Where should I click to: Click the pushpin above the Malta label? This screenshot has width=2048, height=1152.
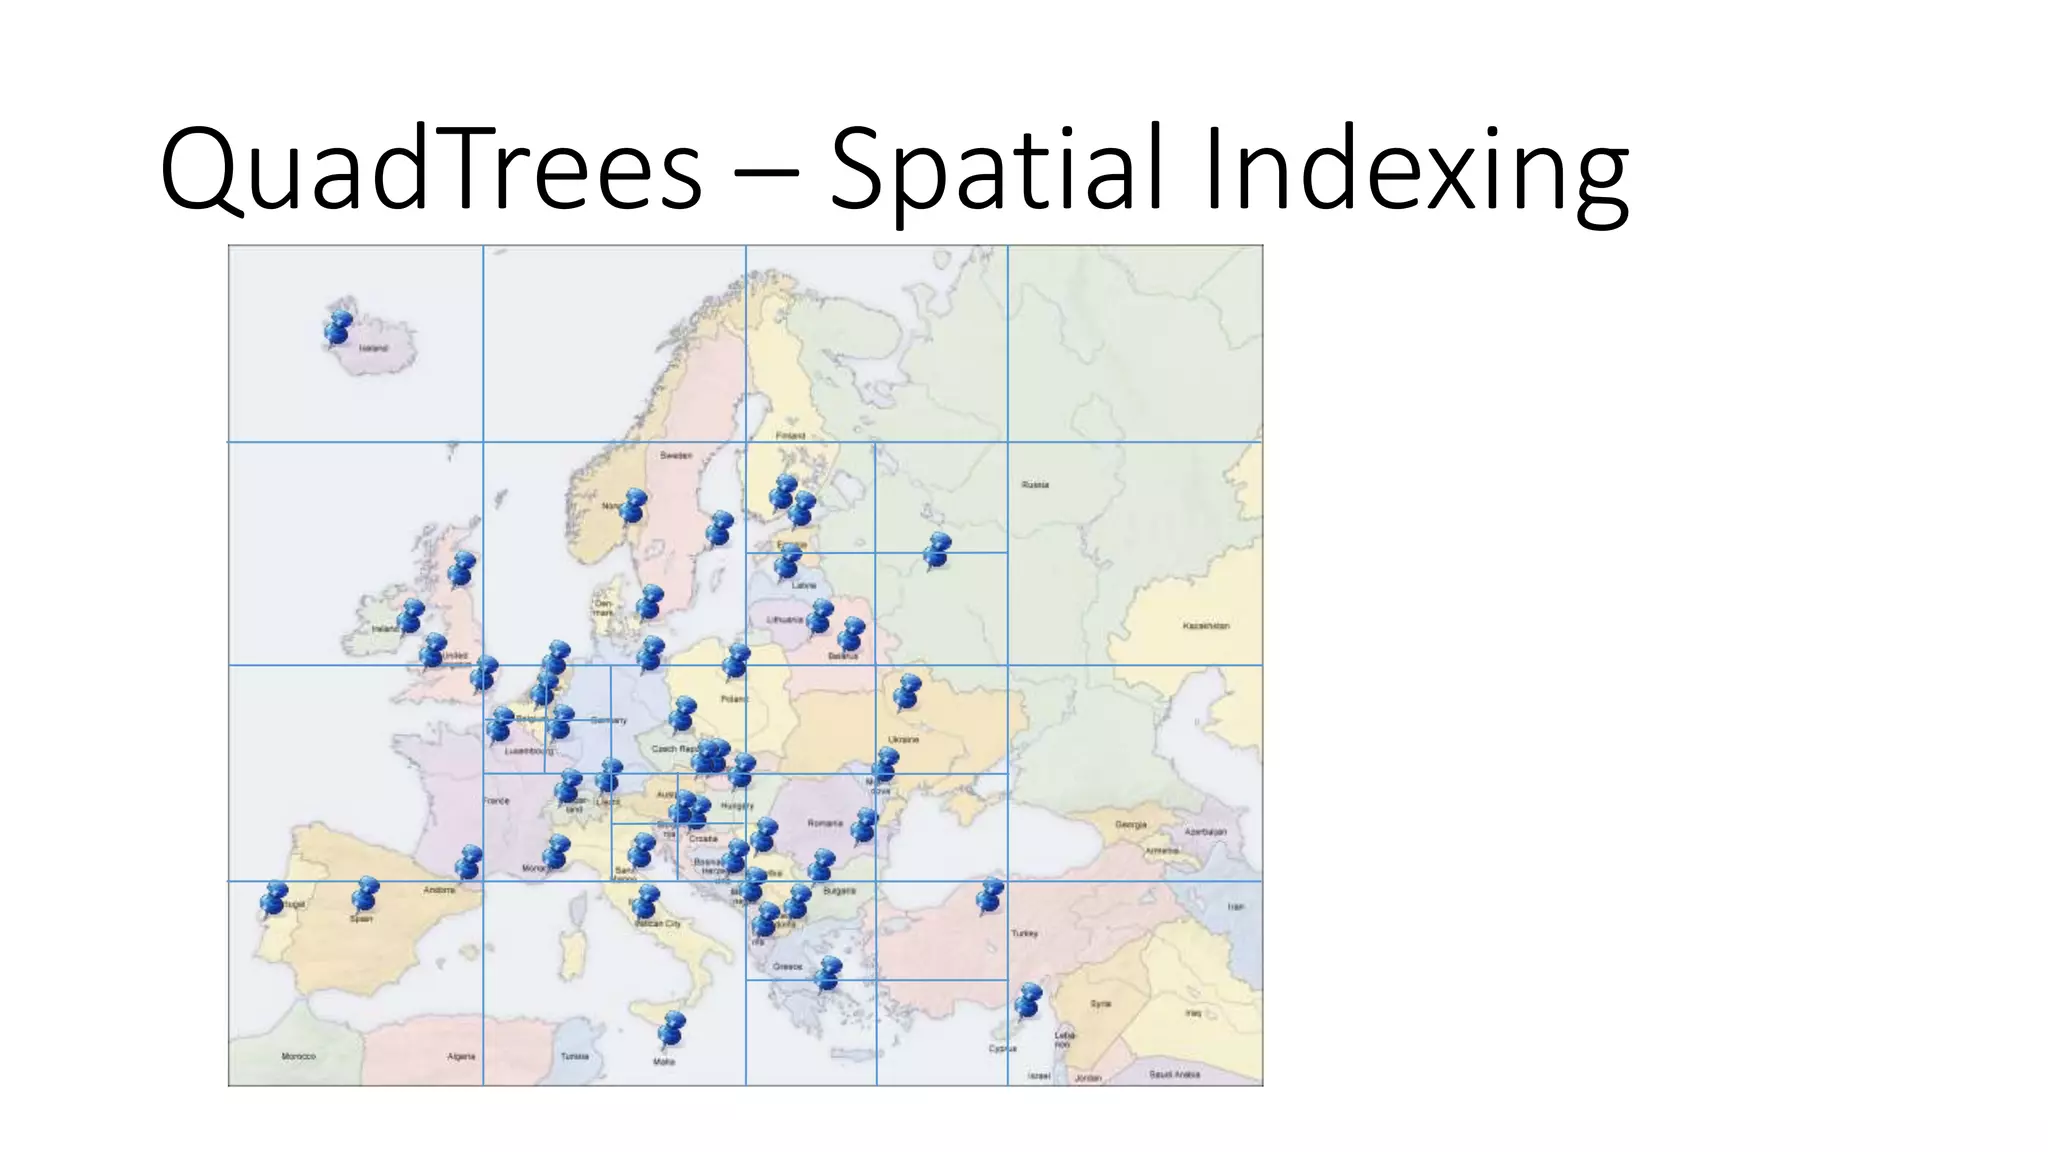click(x=672, y=1029)
